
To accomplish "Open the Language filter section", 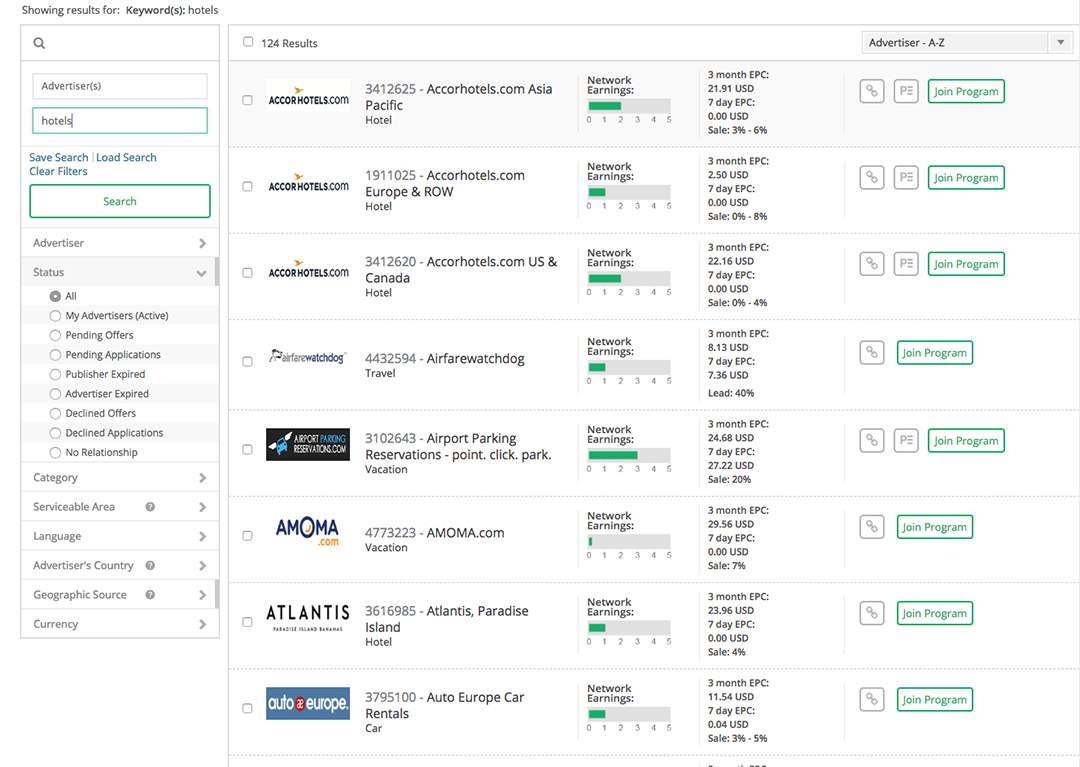I will [120, 536].
